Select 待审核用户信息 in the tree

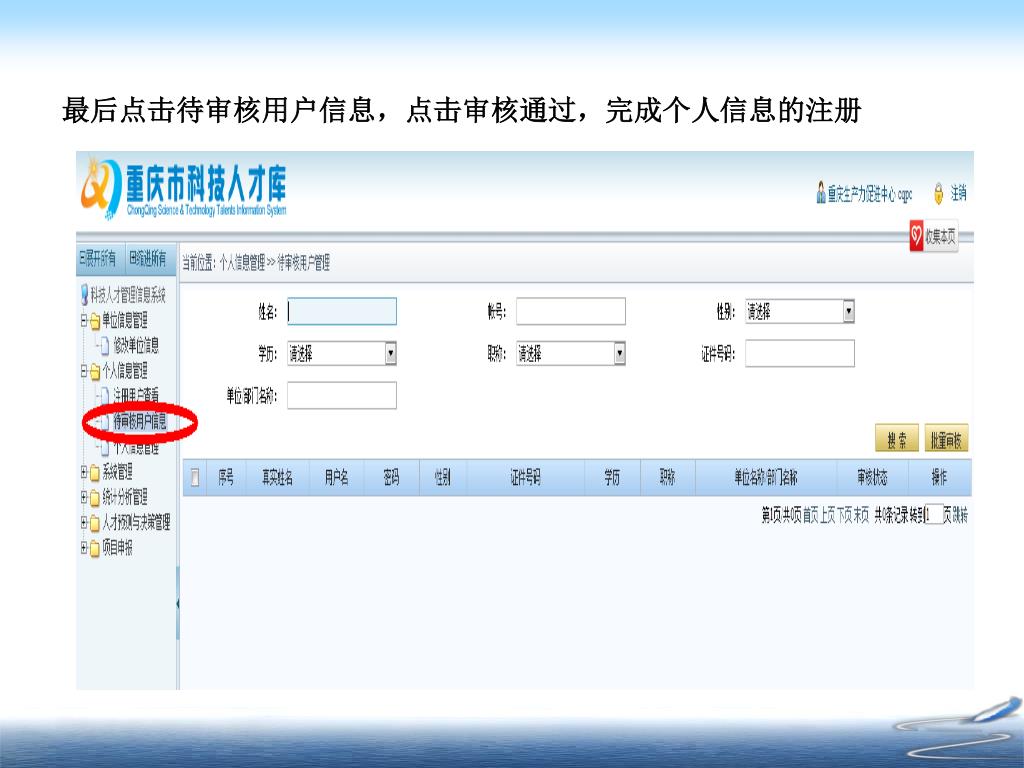140,422
